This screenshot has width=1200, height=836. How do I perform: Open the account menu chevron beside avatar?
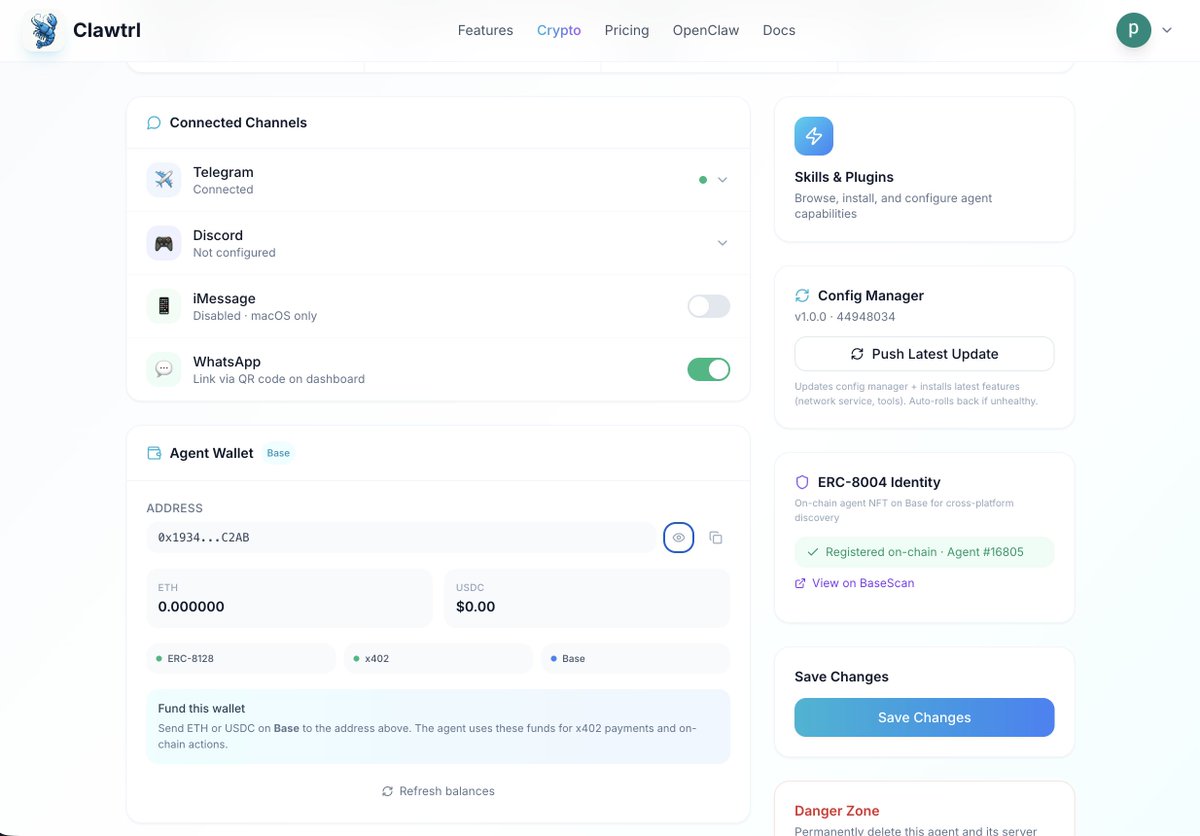(x=1166, y=31)
